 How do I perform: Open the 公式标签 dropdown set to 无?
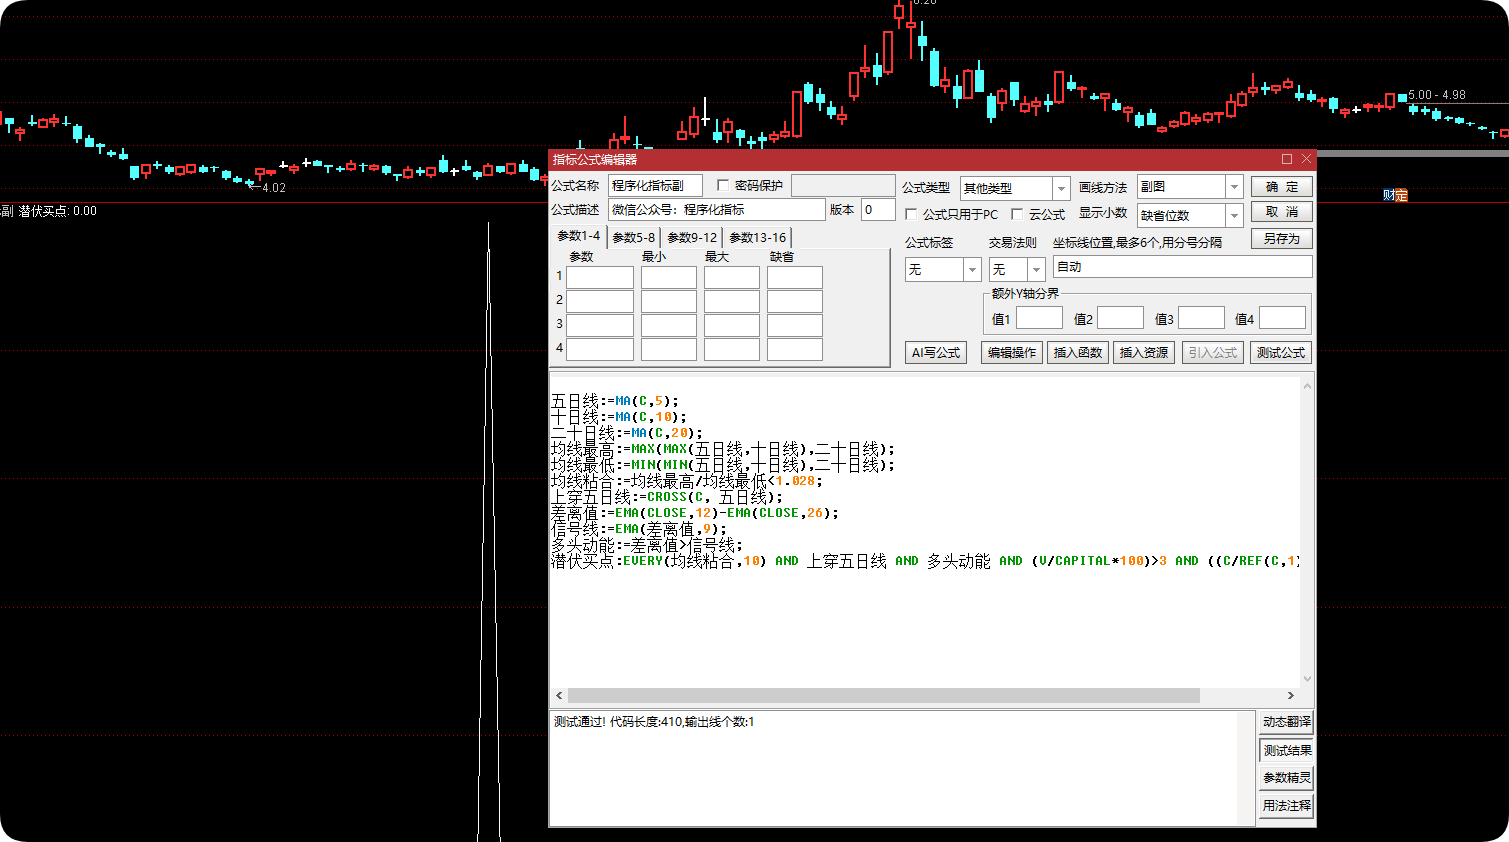click(972, 269)
